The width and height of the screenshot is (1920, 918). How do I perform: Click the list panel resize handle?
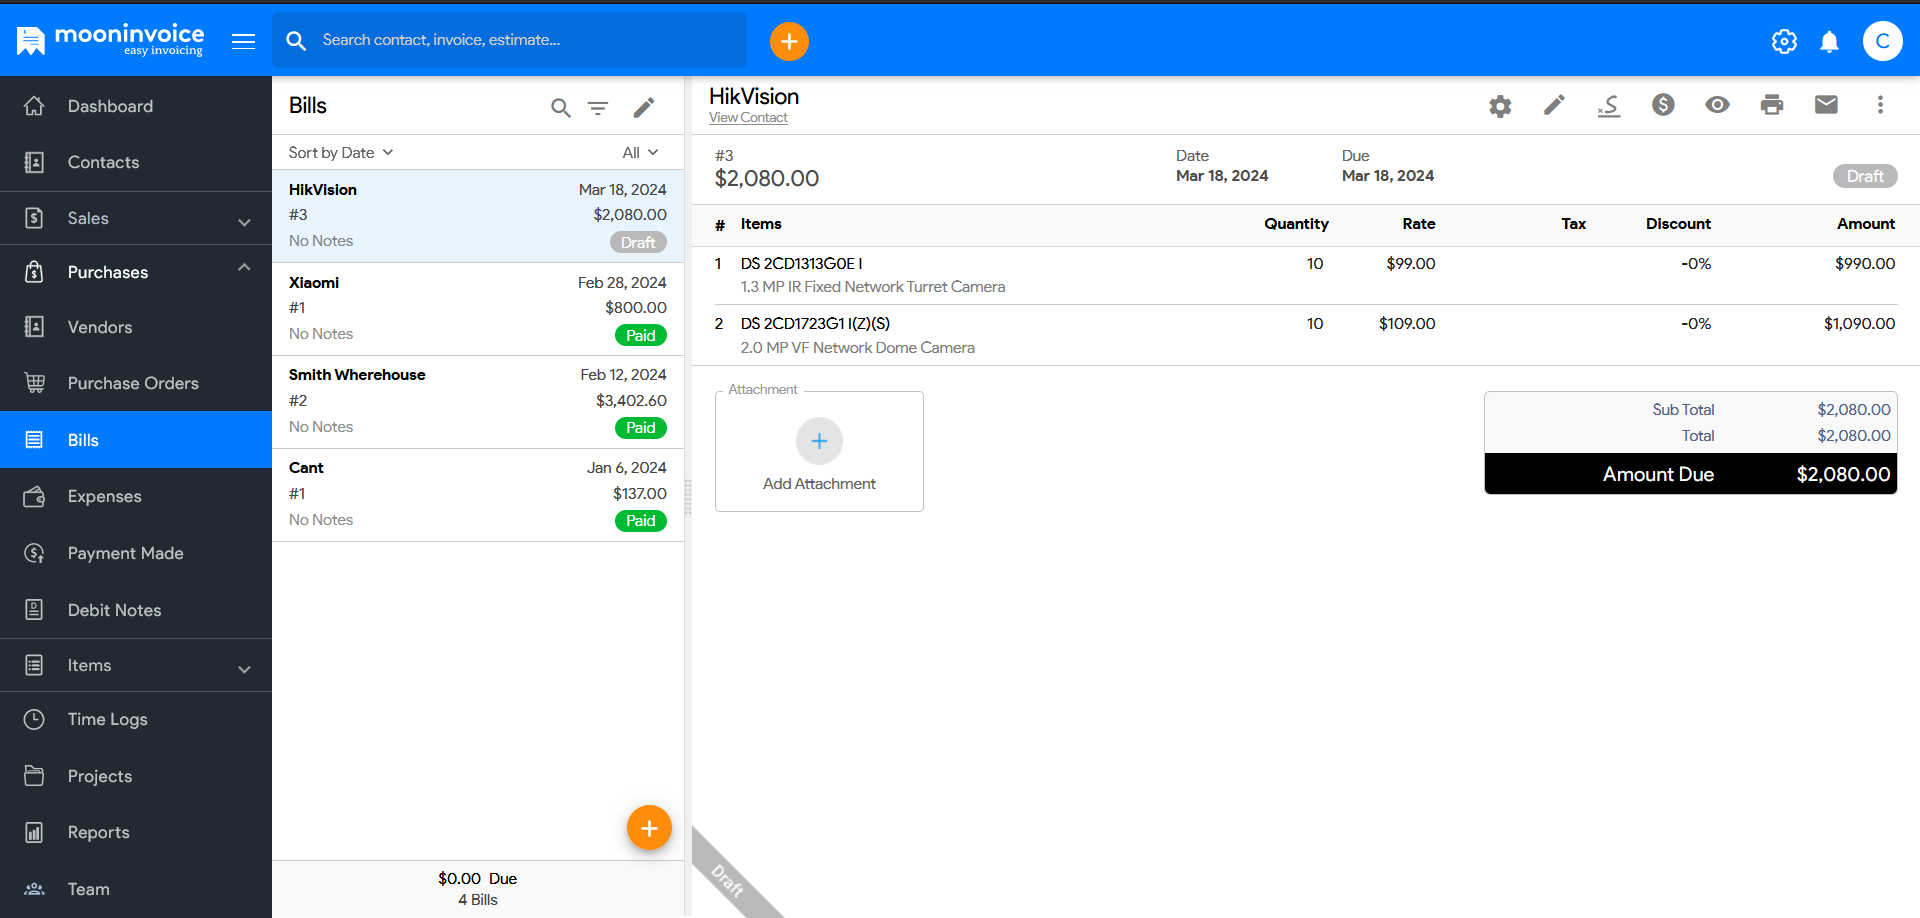pyautogui.click(x=688, y=497)
